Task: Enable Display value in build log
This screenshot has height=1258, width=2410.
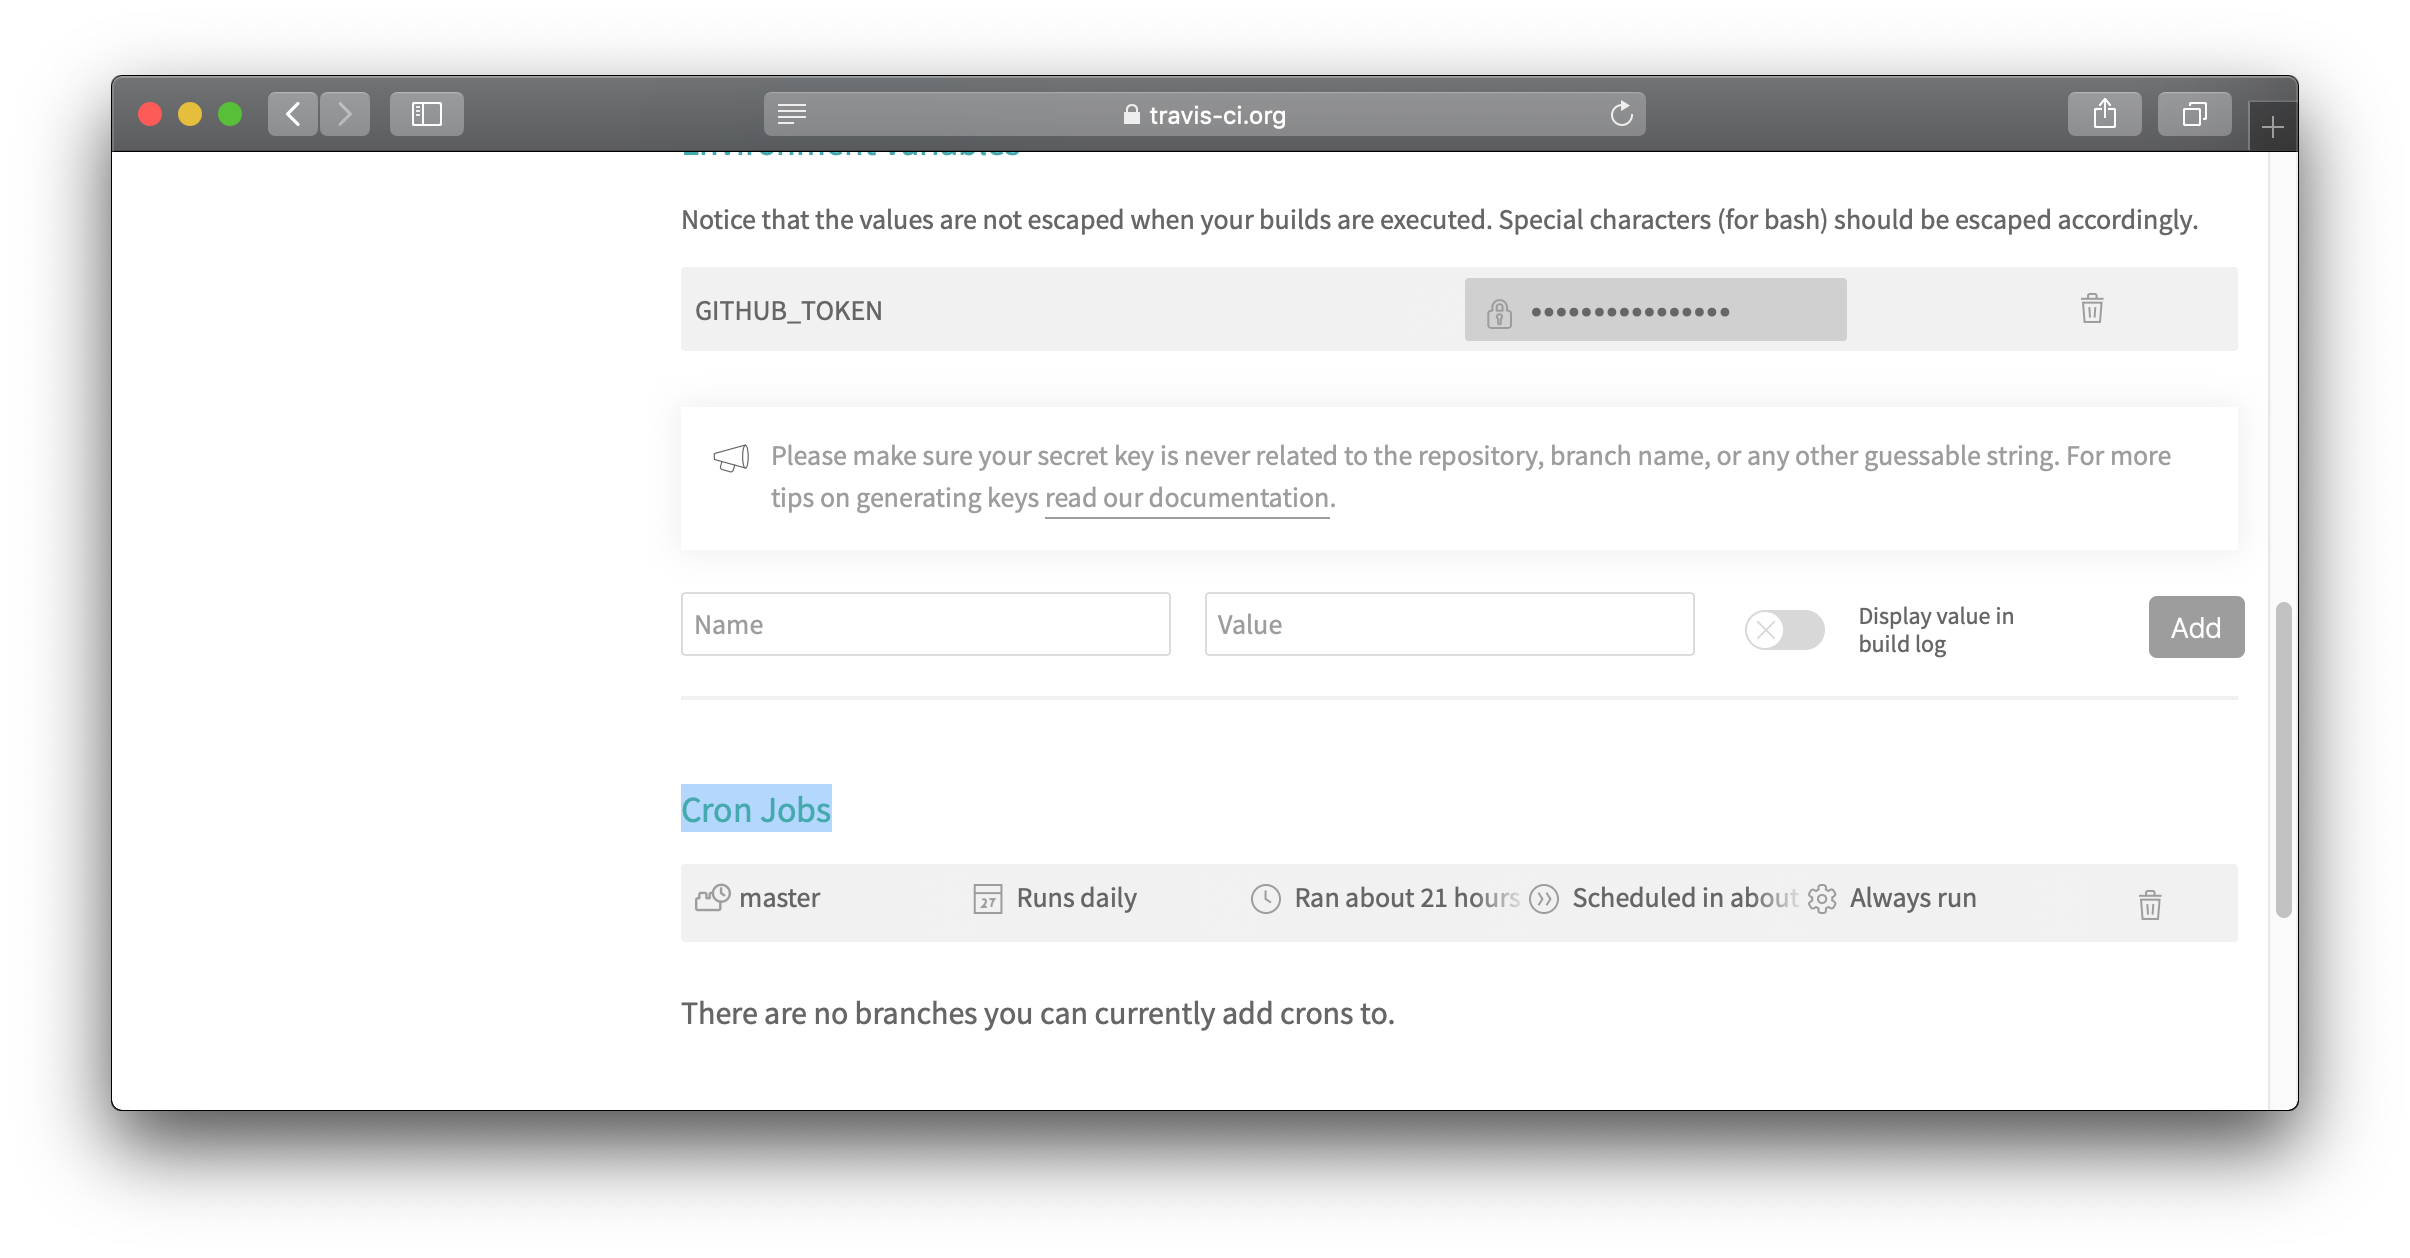Action: click(1784, 630)
